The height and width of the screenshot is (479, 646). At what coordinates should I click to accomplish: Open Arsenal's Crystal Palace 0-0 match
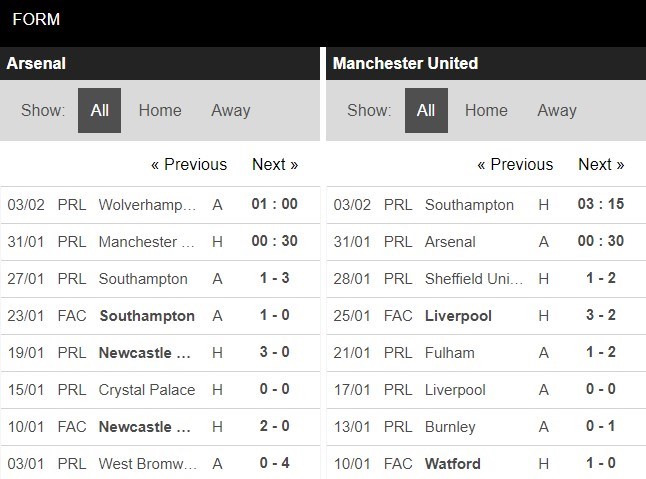tap(160, 390)
